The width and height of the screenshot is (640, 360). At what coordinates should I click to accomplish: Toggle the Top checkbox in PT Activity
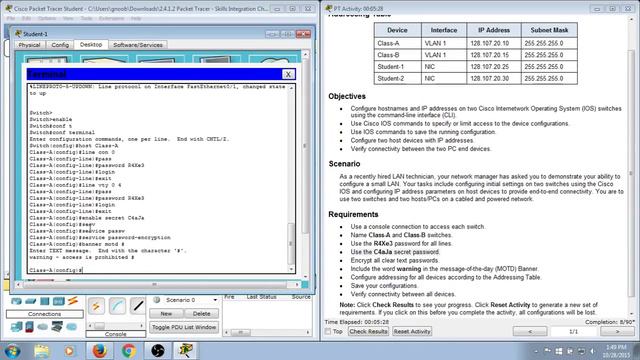point(328,331)
